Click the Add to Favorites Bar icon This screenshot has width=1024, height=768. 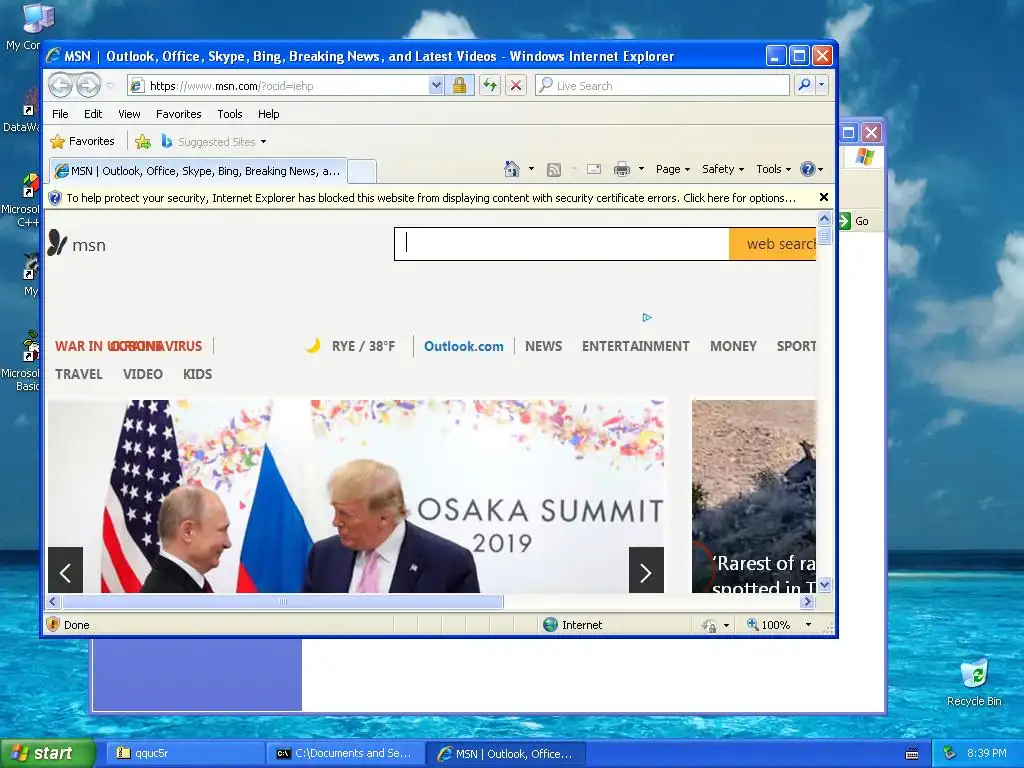click(x=143, y=141)
